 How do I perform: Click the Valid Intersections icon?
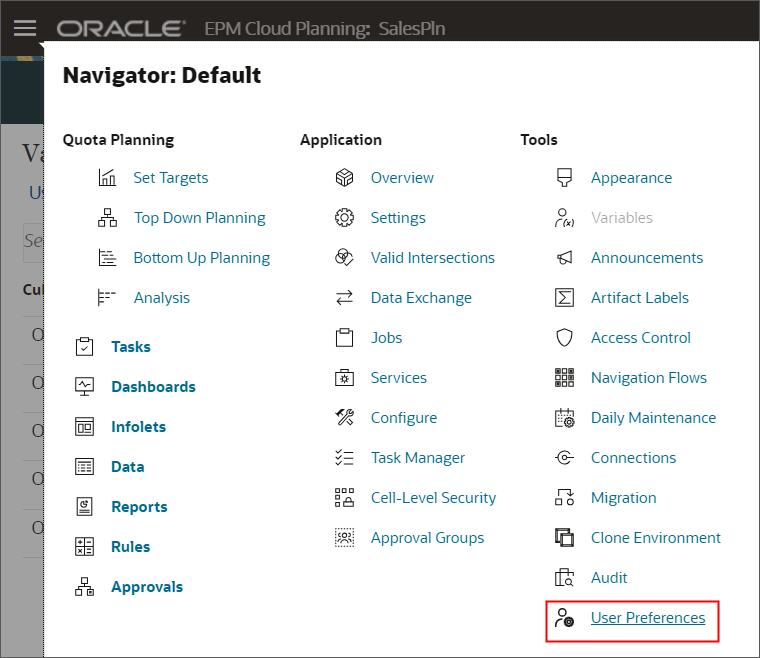click(345, 258)
